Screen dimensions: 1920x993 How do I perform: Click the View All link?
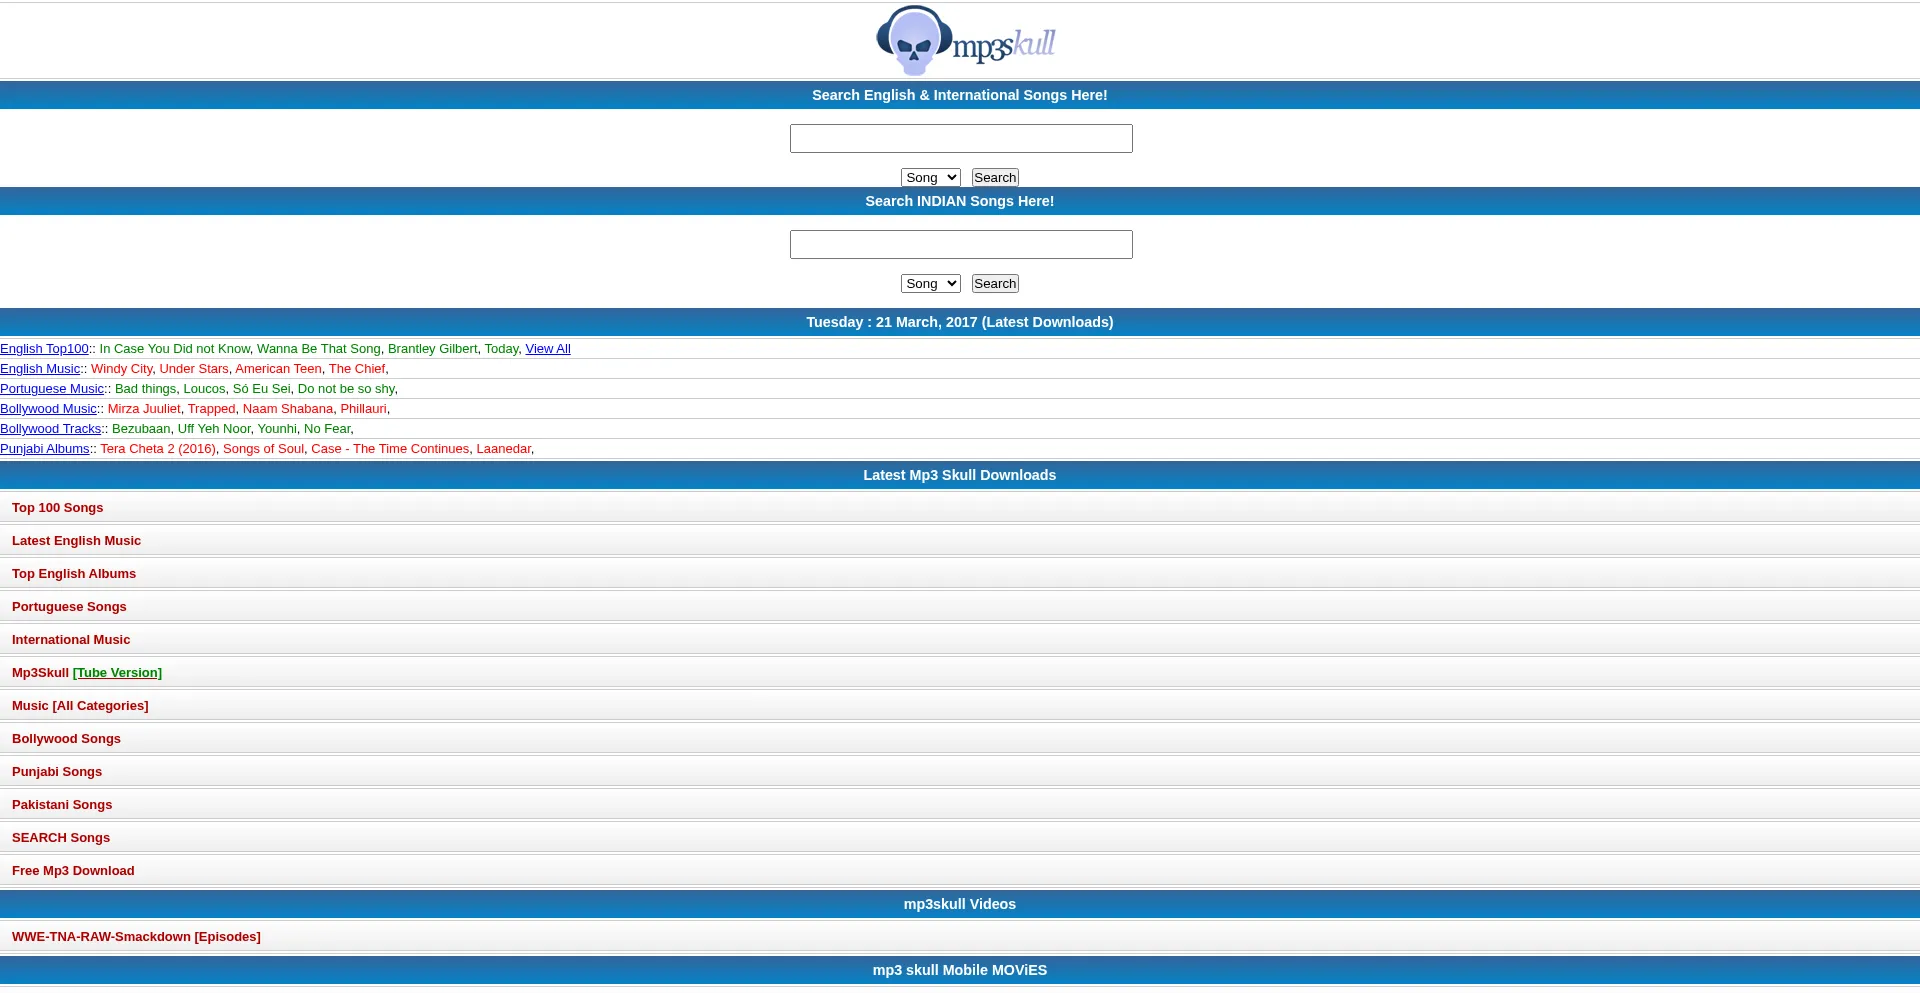pyautogui.click(x=547, y=349)
